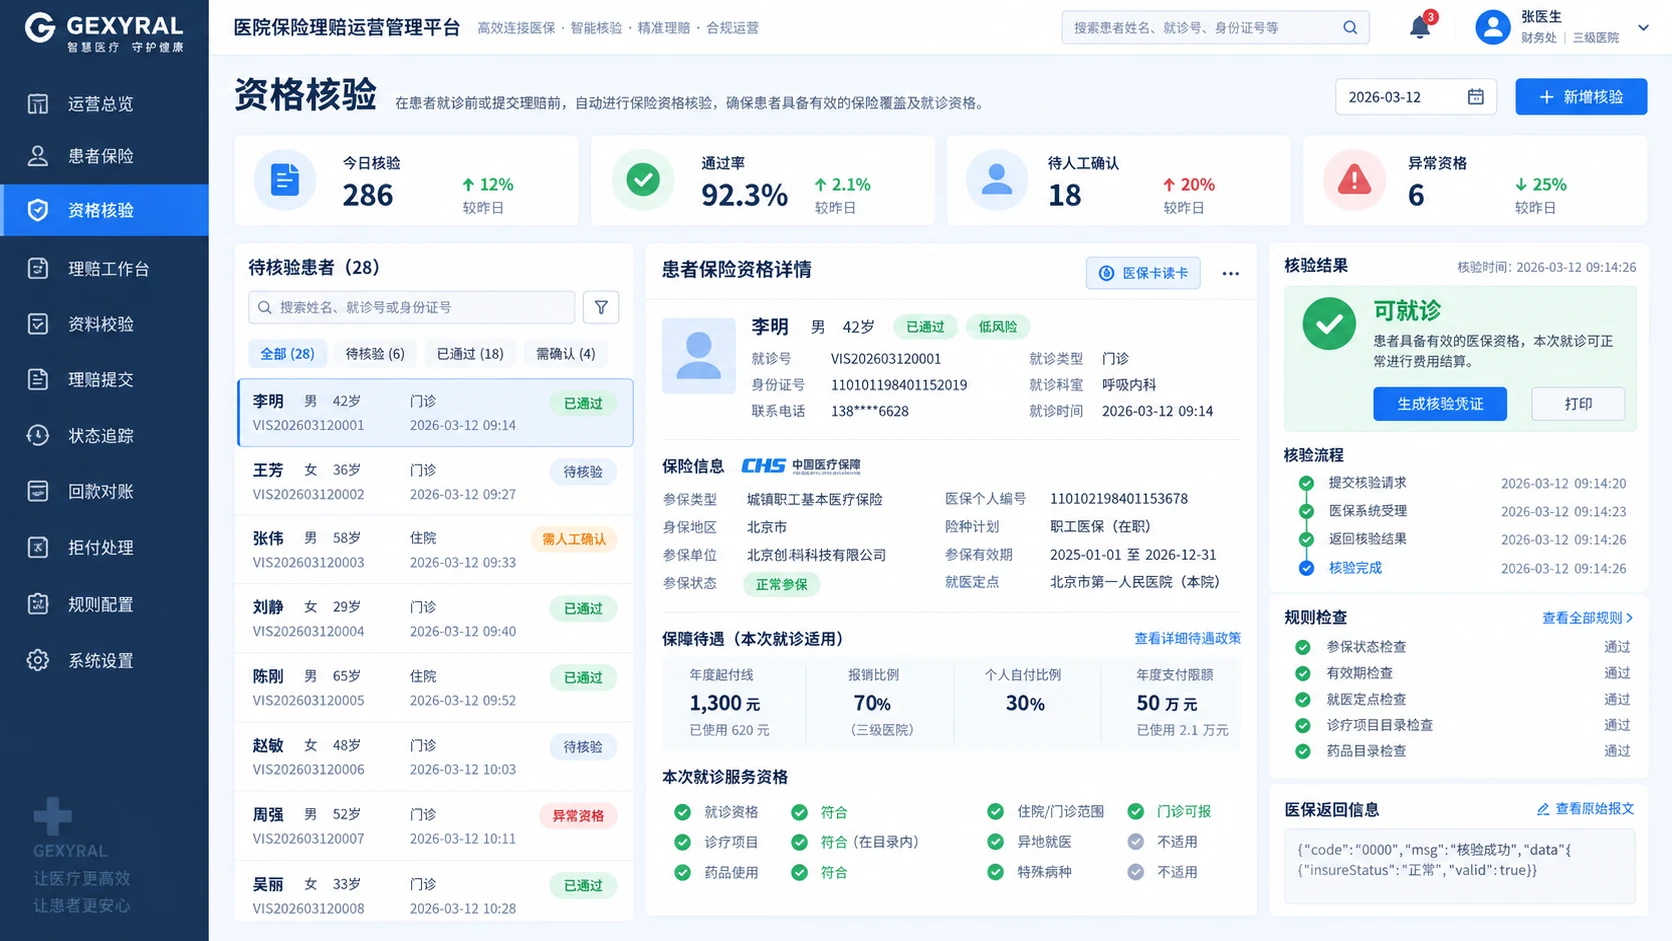Select the 全部 (28) tab
The image size is (1672, 941).
tap(287, 354)
